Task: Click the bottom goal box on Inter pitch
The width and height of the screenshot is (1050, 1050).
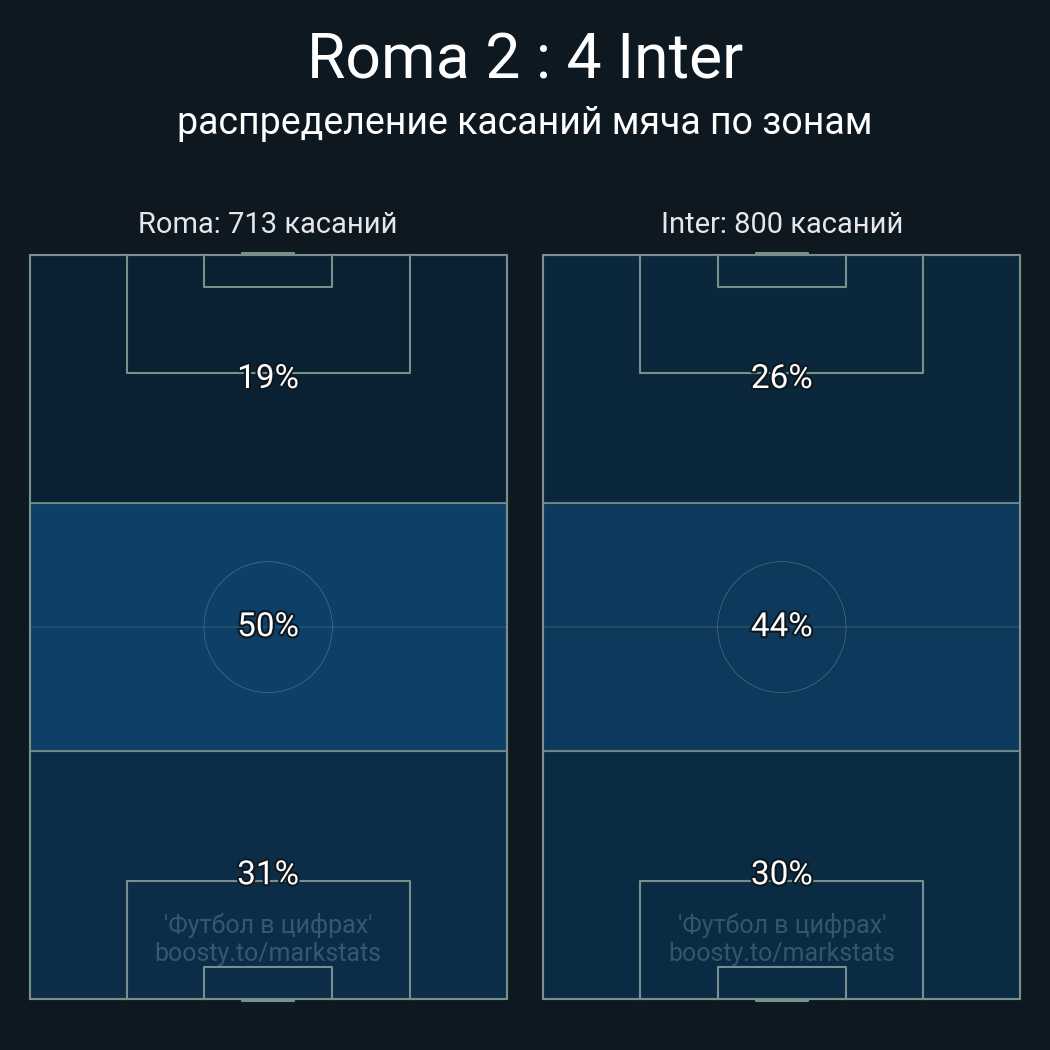Action: click(781, 982)
